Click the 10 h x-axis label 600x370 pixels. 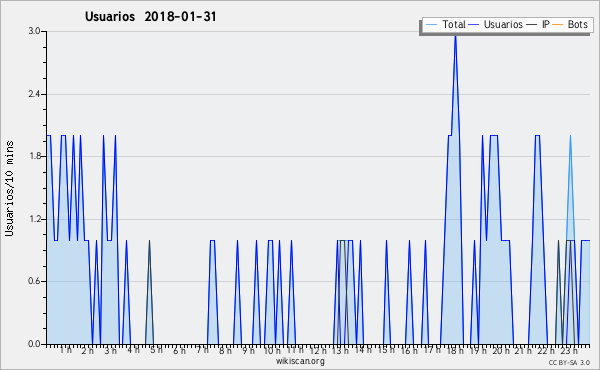(272, 350)
